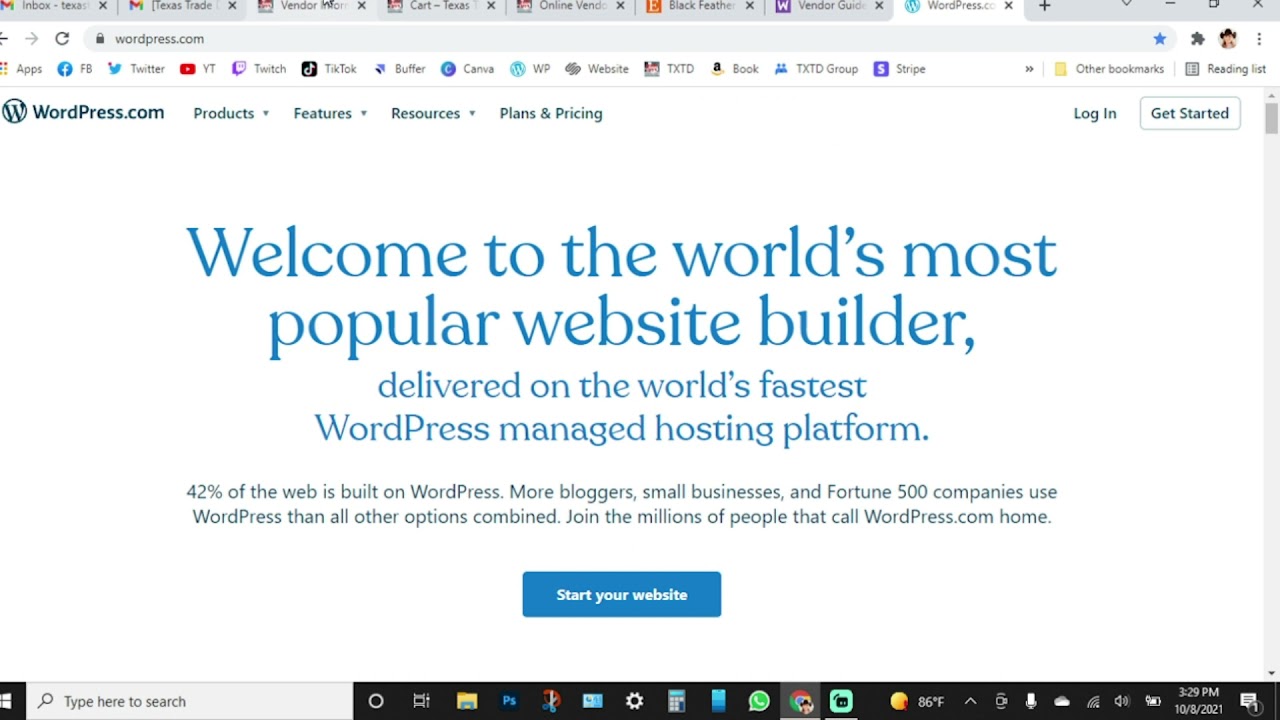
Task: Open the YT YouTube bookmark
Action: (x=197, y=69)
